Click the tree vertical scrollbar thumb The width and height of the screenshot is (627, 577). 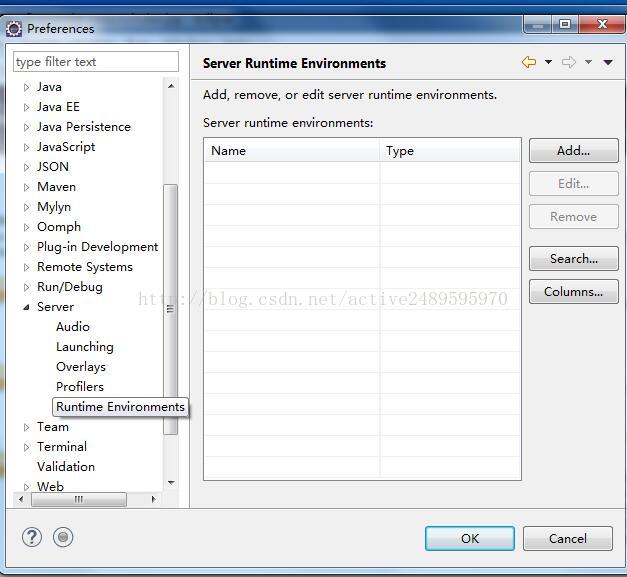point(170,309)
